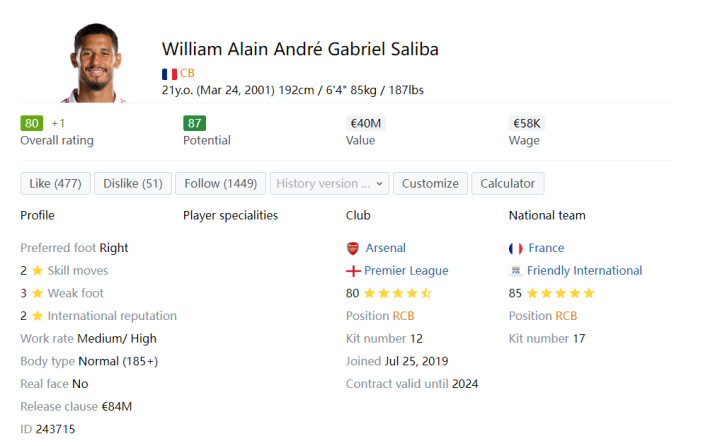Open the History version dropdown
This screenshot has height=446, width=720.
click(330, 184)
